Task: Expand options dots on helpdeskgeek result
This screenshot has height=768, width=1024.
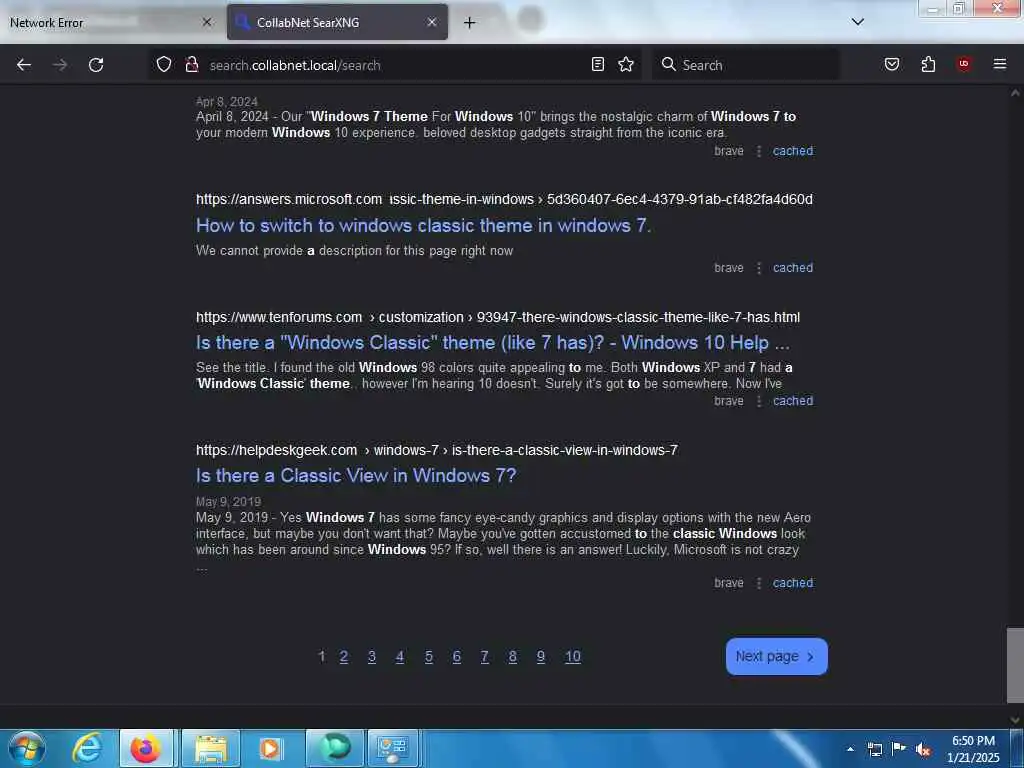Action: tap(759, 583)
